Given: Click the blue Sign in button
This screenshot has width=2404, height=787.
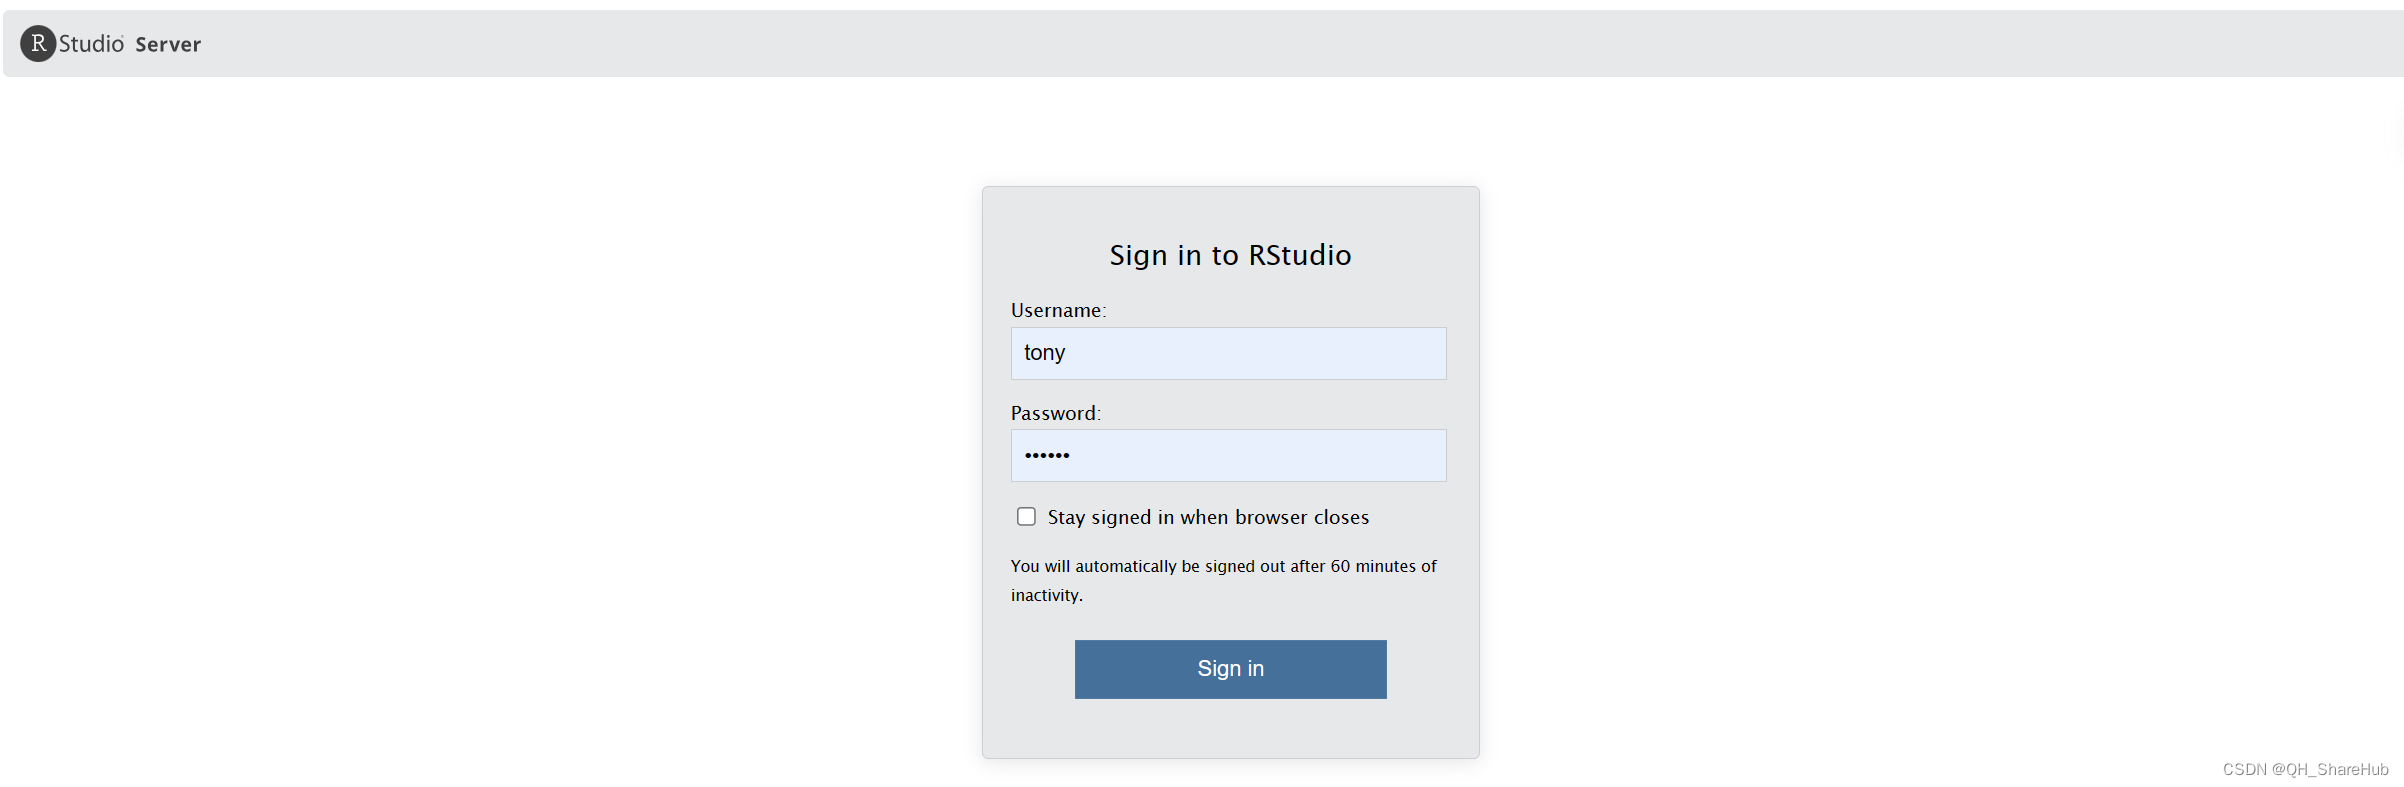Looking at the screenshot, I should (1230, 669).
